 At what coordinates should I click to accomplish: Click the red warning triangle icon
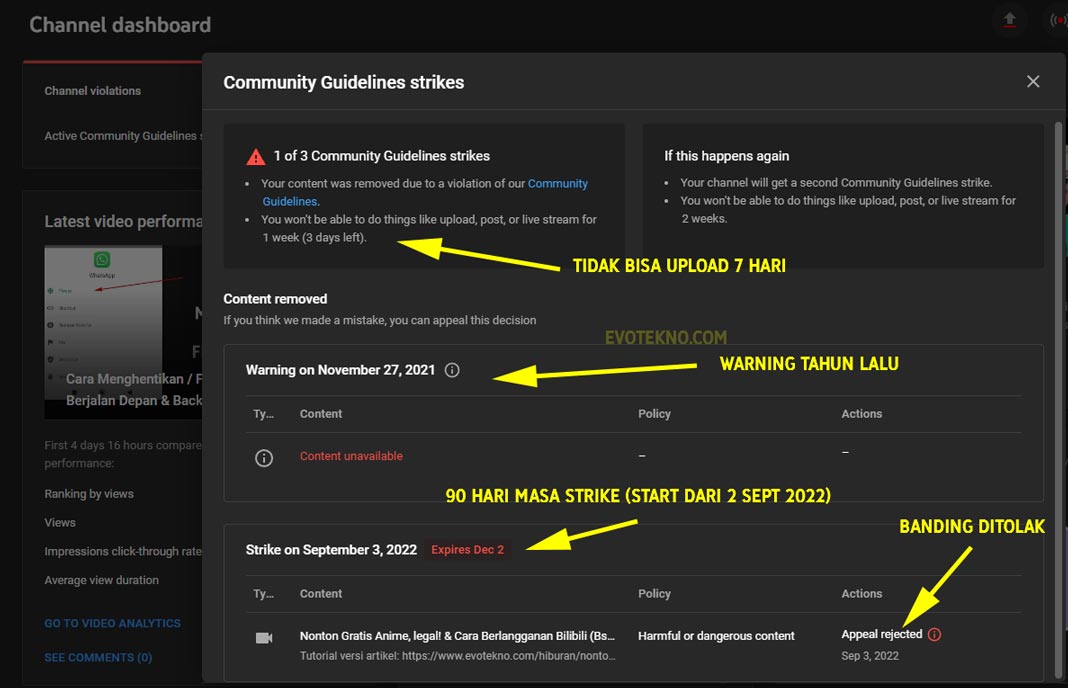(x=256, y=157)
